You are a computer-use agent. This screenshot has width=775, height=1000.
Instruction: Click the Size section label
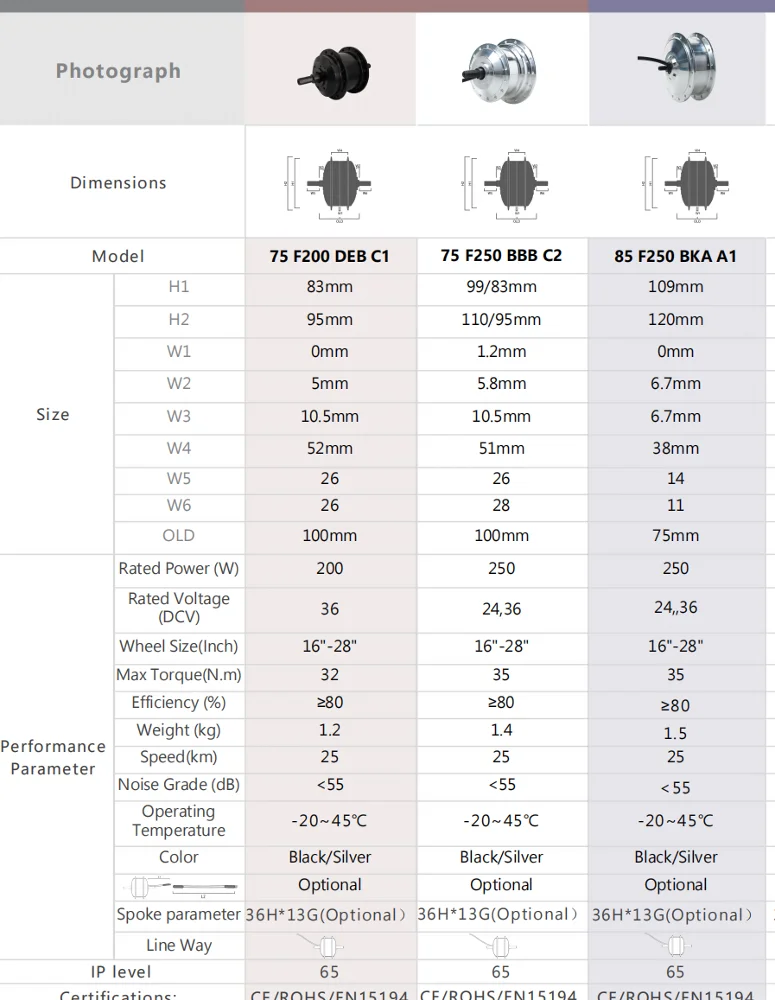click(53, 414)
